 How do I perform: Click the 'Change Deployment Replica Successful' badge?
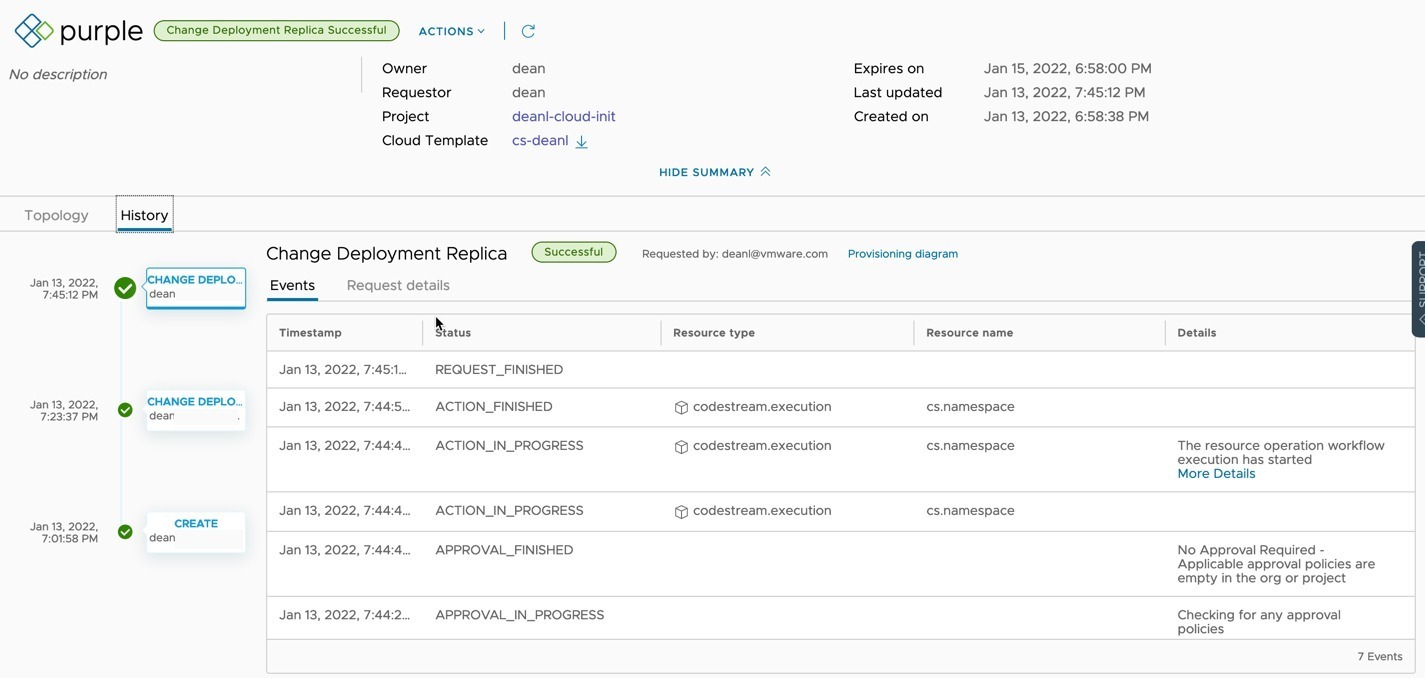(x=276, y=31)
